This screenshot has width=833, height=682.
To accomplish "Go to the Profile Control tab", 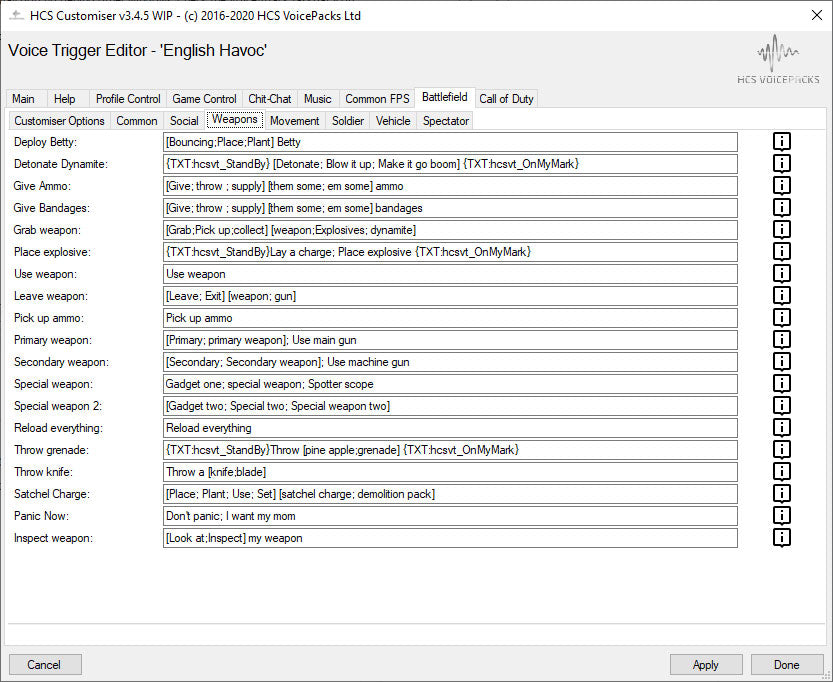I will (x=128, y=99).
